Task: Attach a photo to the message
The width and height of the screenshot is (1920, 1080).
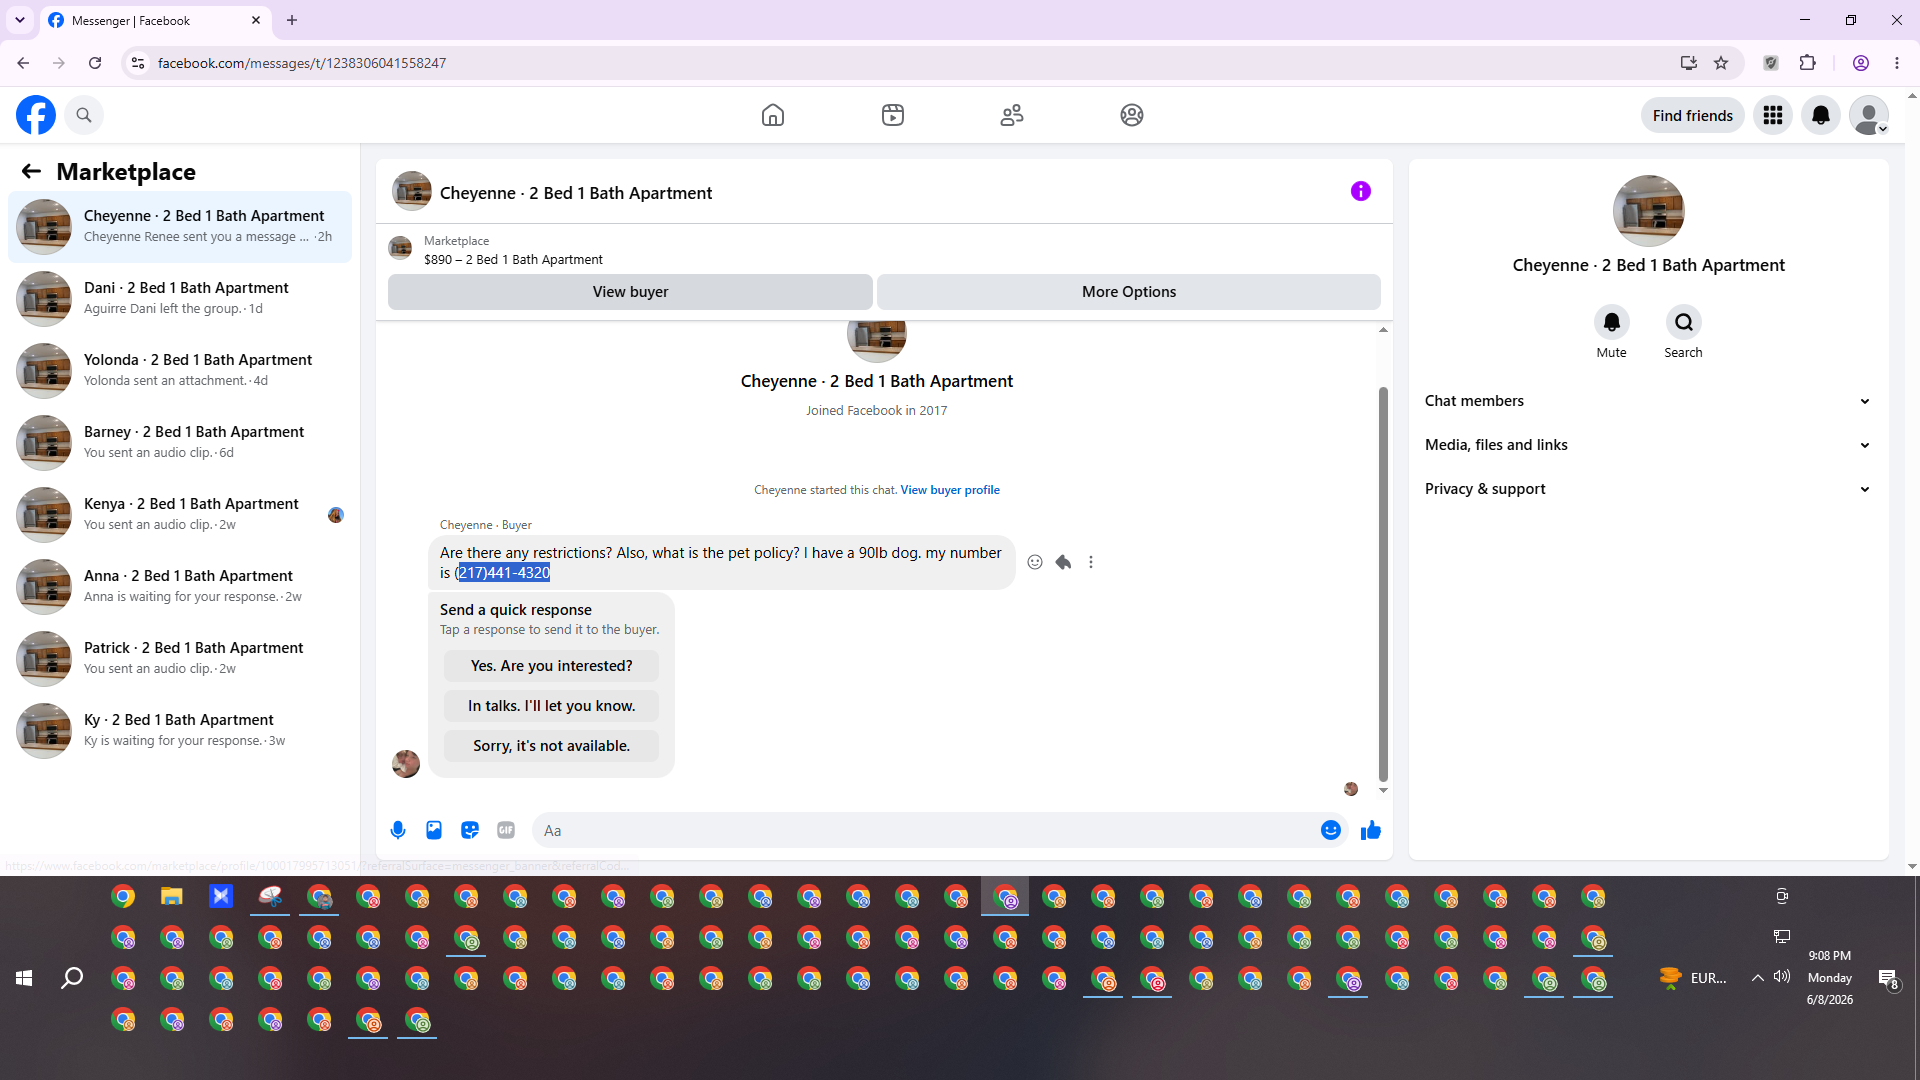Action: click(434, 830)
